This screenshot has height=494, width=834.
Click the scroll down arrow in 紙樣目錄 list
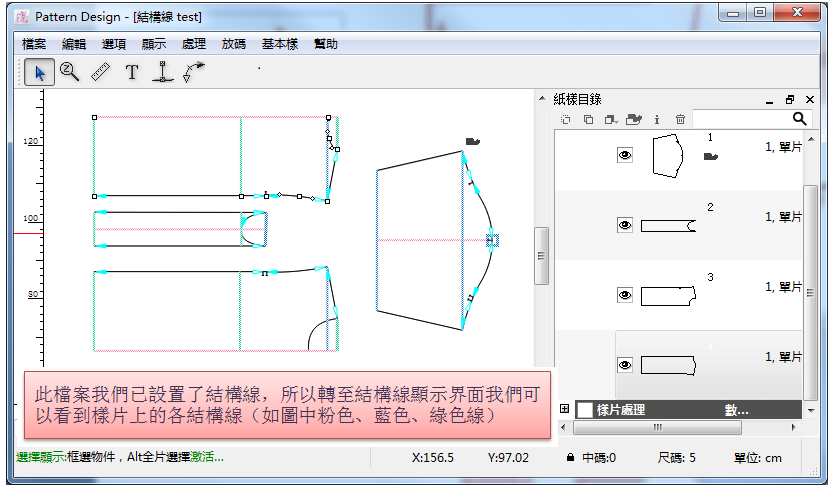point(811,409)
